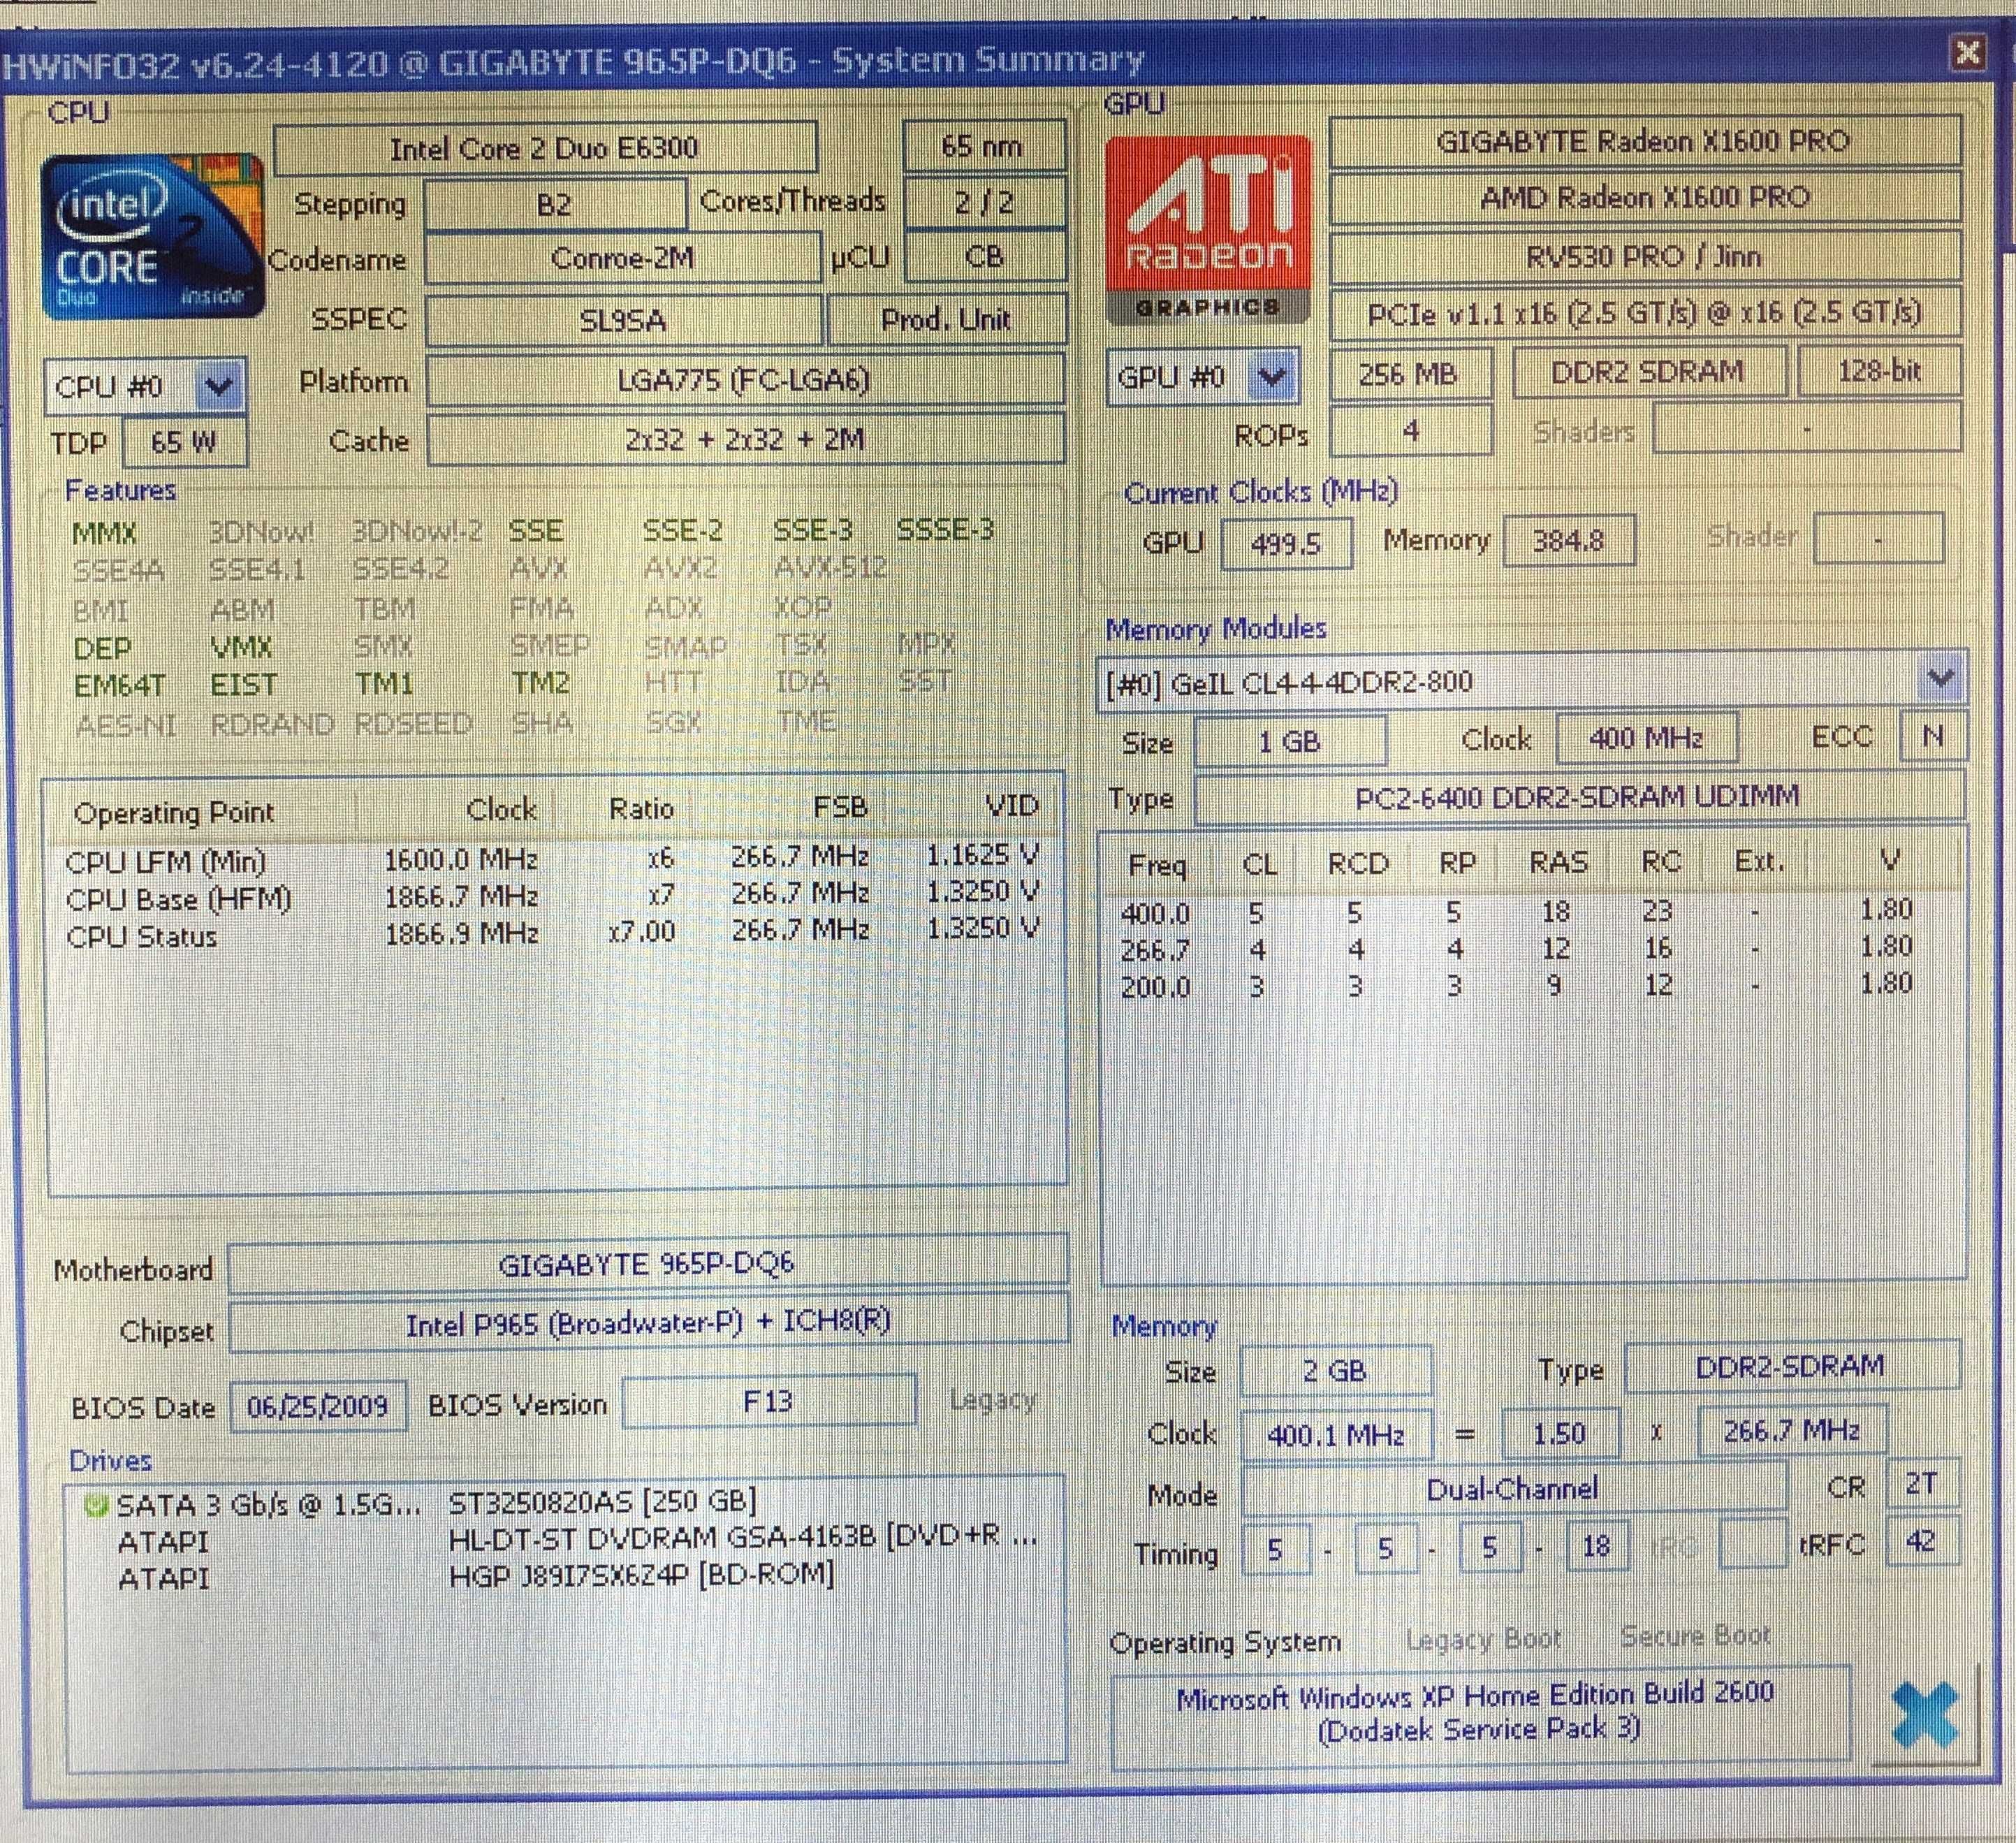The width and height of the screenshot is (2016, 1843).
Task: Click the MMX feature label
Action: point(104,533)
